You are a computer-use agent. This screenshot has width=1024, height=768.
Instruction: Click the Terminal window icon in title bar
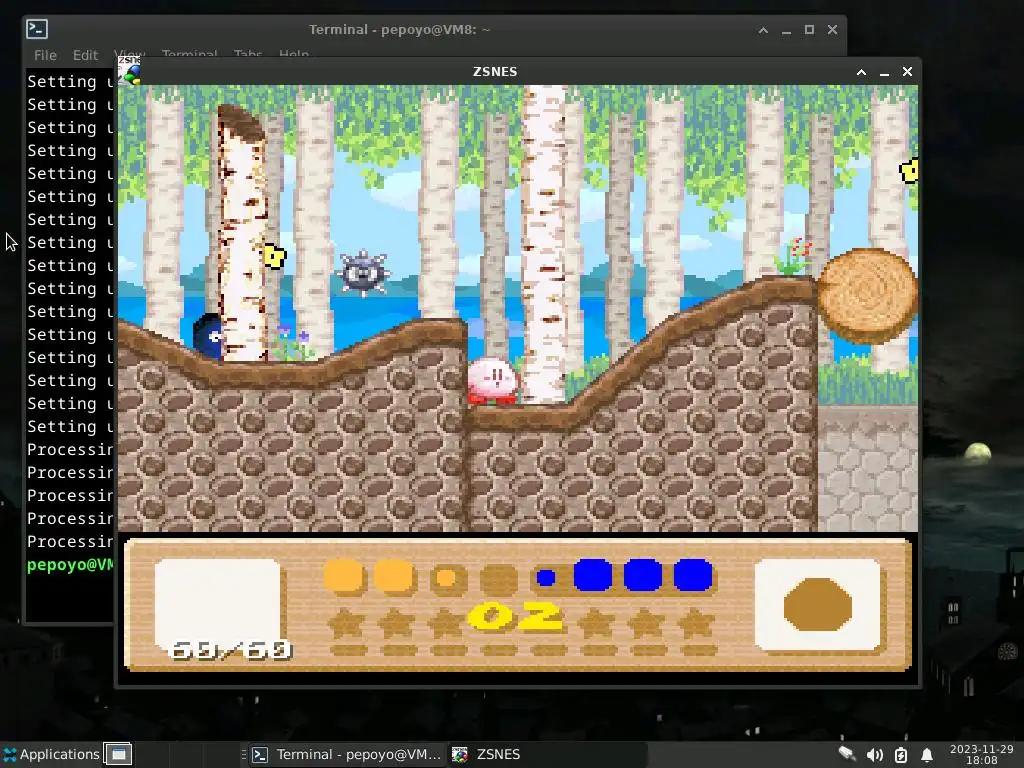(x=37, y=29)
